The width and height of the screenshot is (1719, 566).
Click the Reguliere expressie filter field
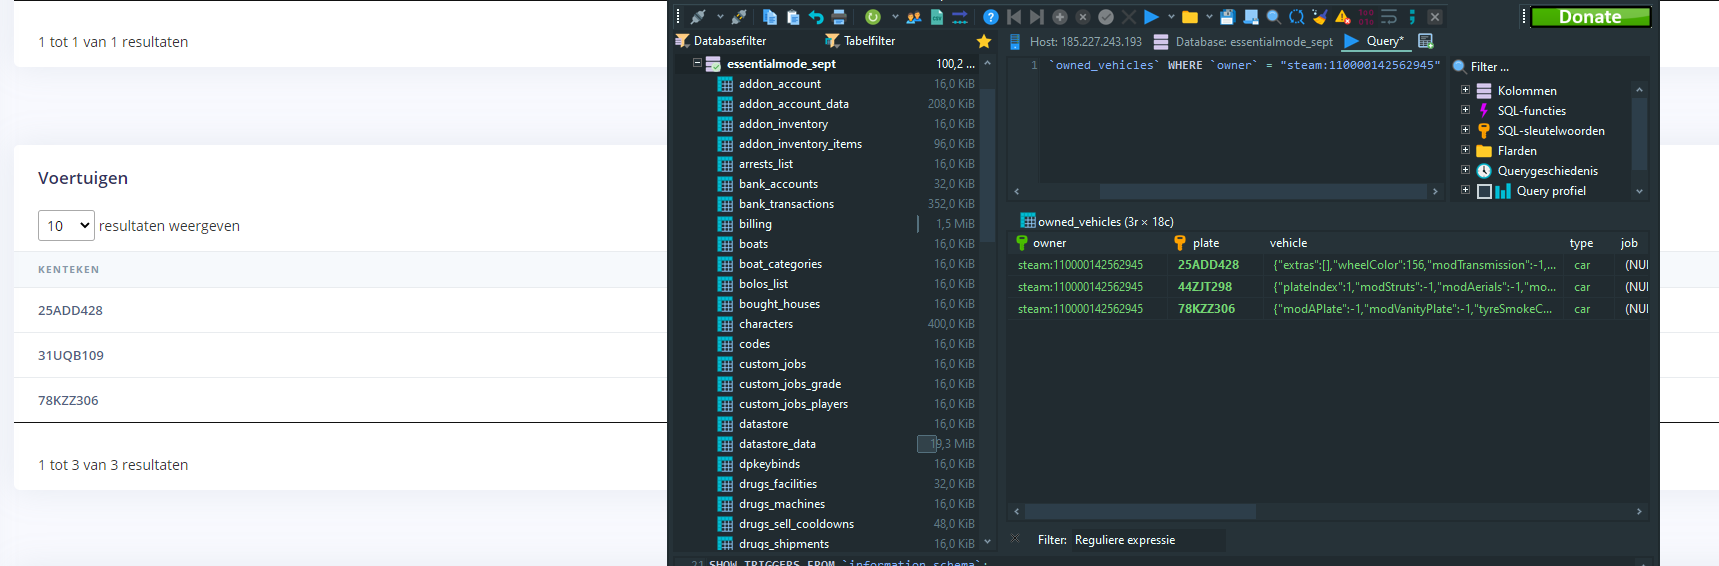(x=1147, y=540)
